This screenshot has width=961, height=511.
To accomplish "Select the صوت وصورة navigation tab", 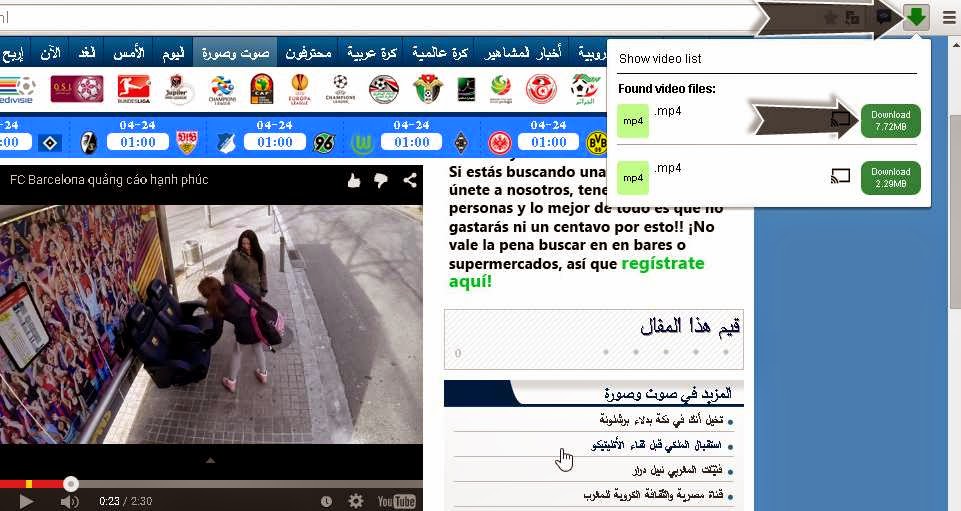I will [x=235, y=53].
